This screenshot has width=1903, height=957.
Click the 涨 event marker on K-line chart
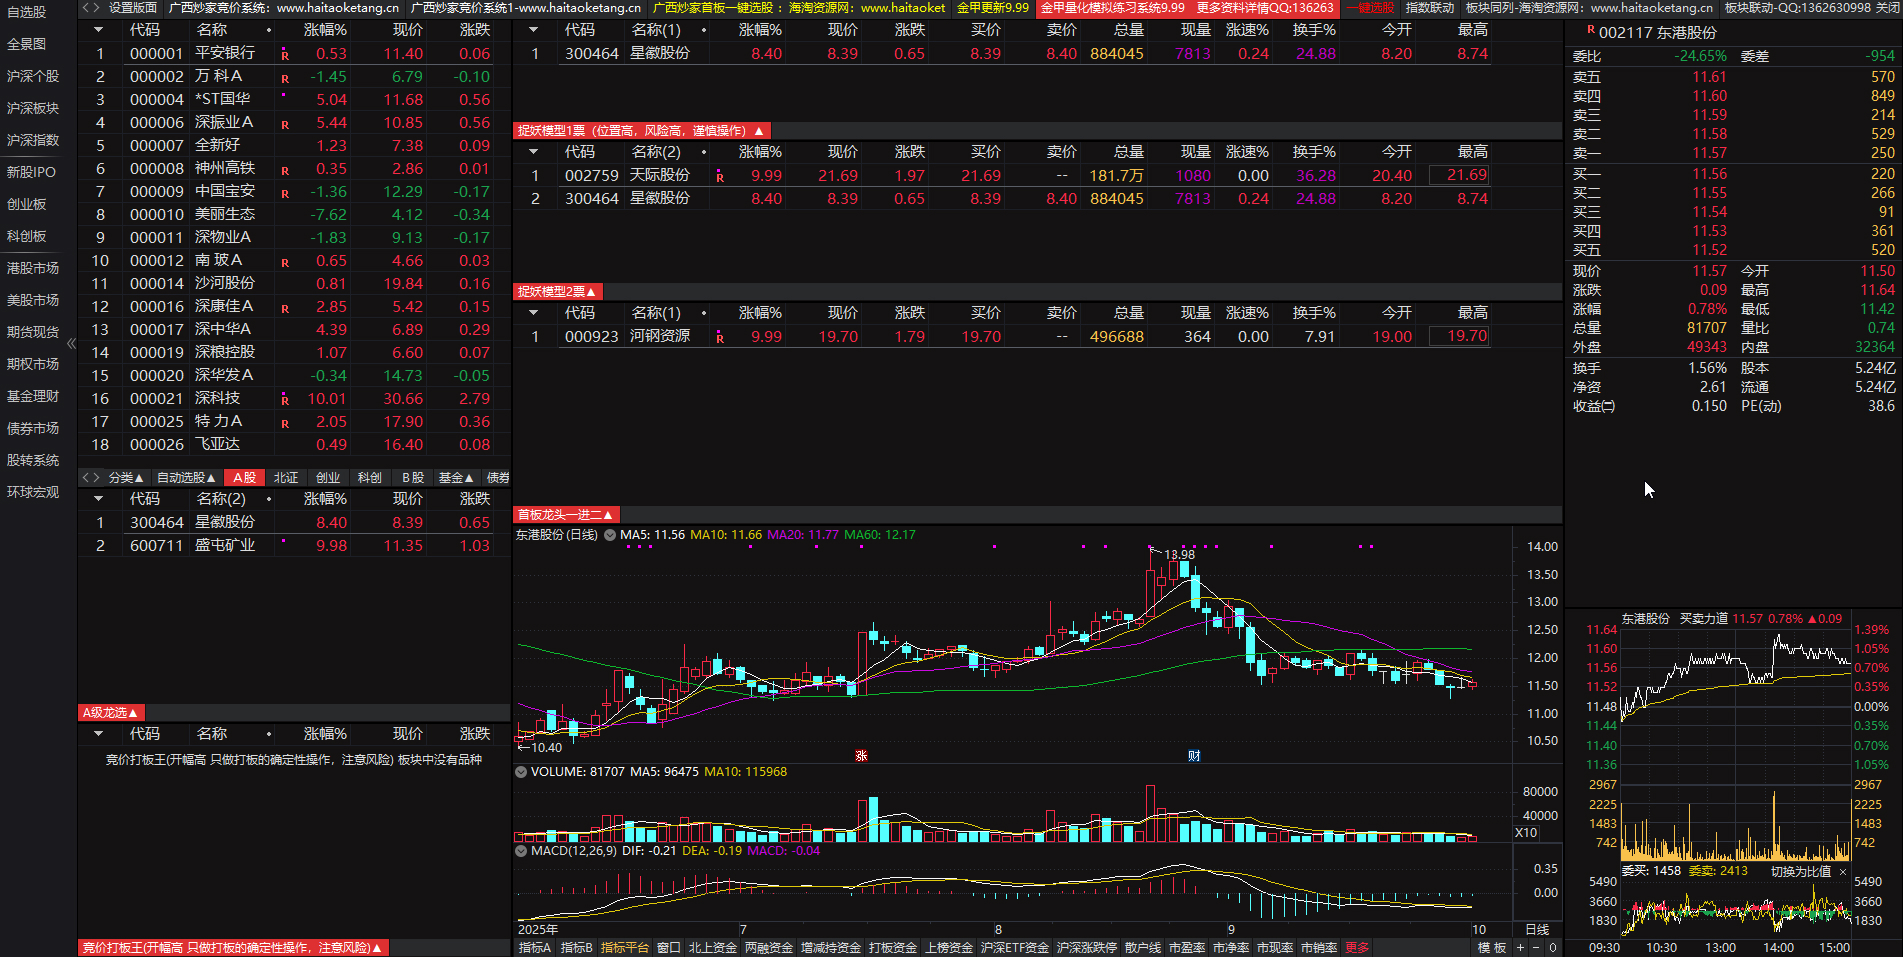click(861, 756)
